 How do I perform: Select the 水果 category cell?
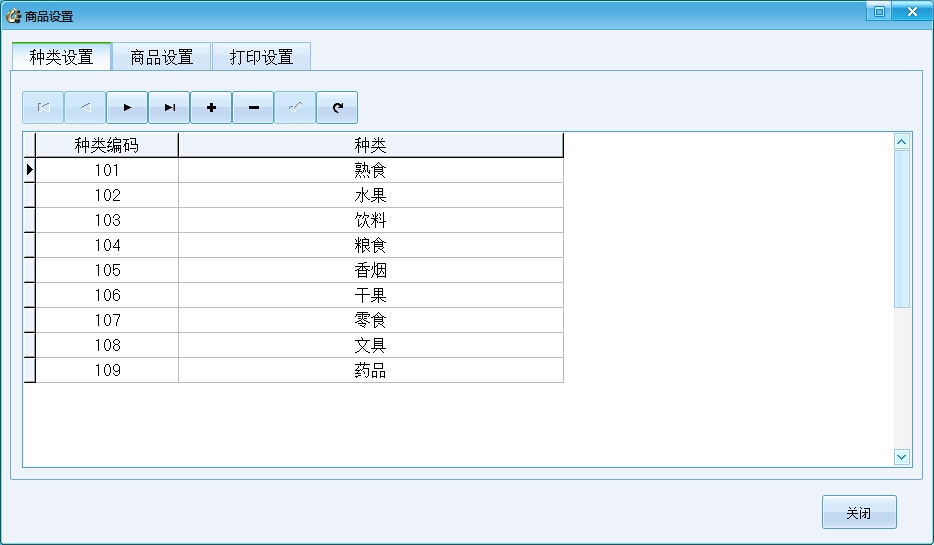[x=371, y=195]
